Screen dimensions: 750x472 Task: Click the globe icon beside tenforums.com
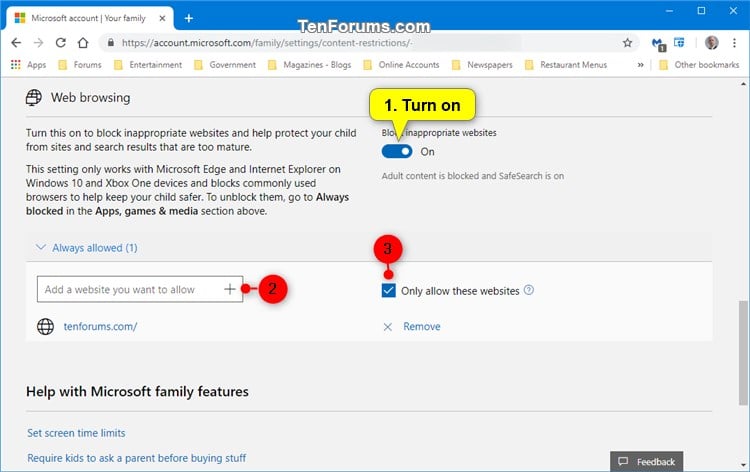[x=45, y=327]
